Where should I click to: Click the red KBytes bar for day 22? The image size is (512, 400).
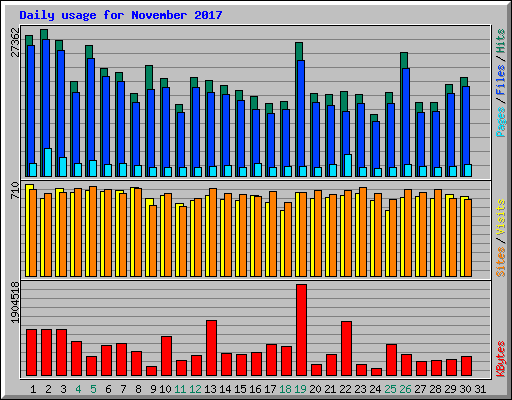346,349
